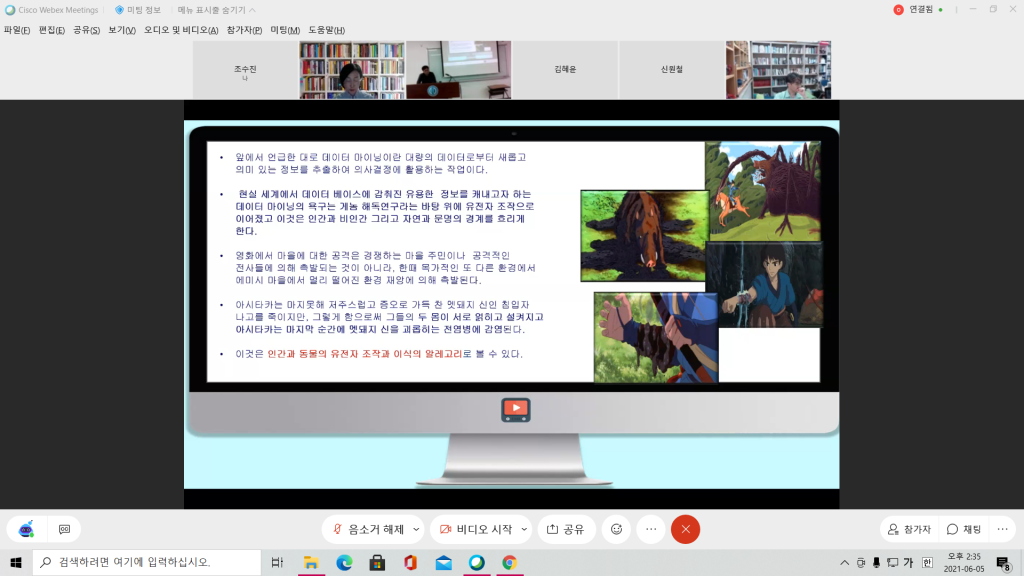
Task: Open the reactions smiley icon
Action: click(616, 529)
